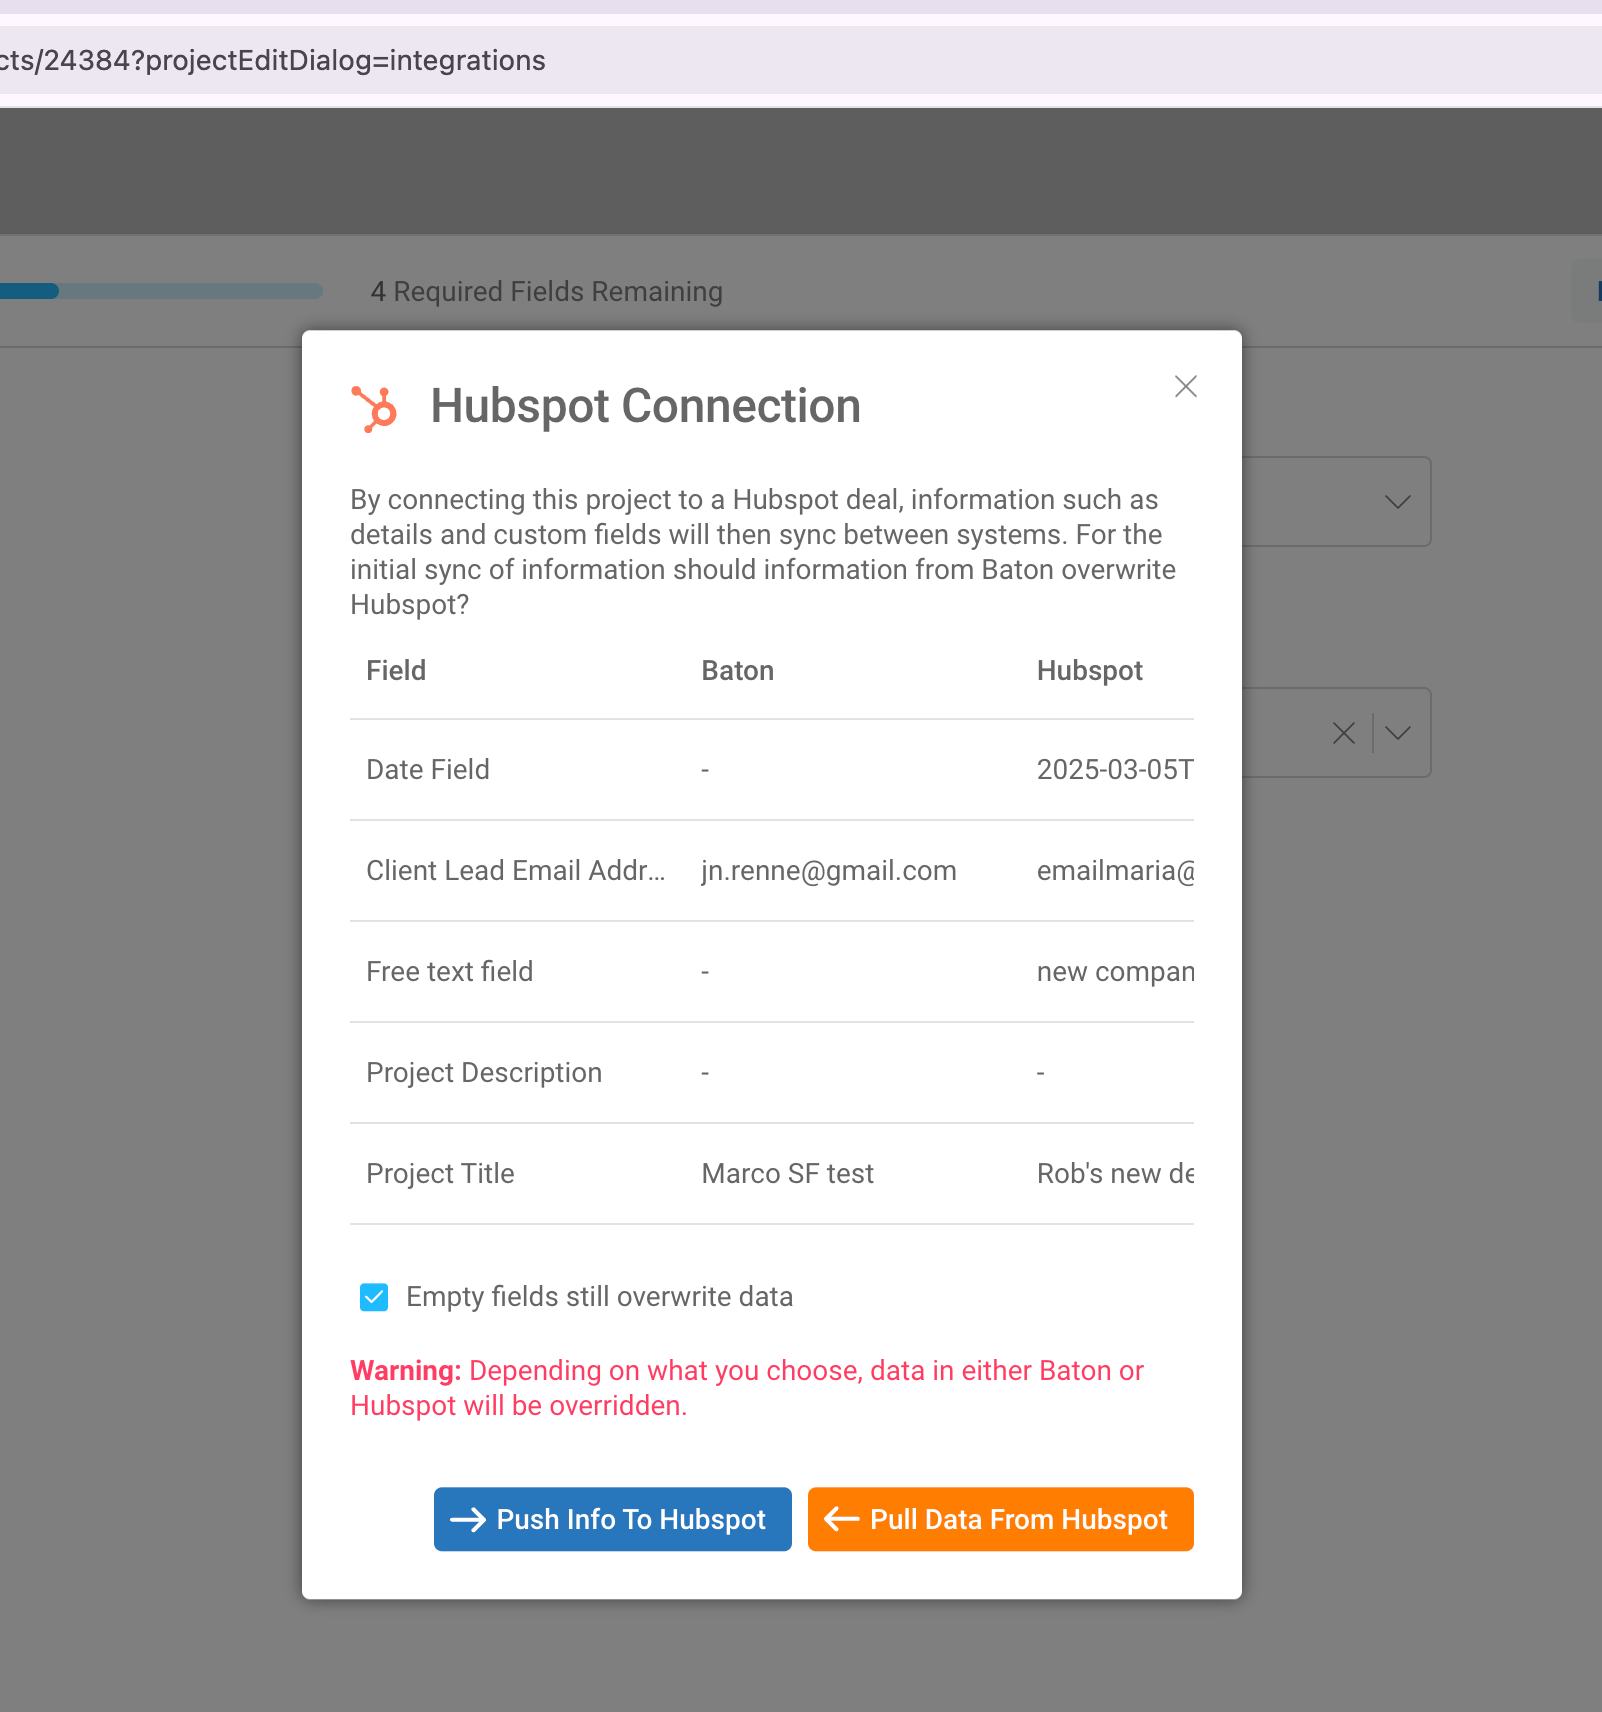Click the Hubspot logo icon
This screenshot has width=1602, height=1712.
(x=374, y=408)
